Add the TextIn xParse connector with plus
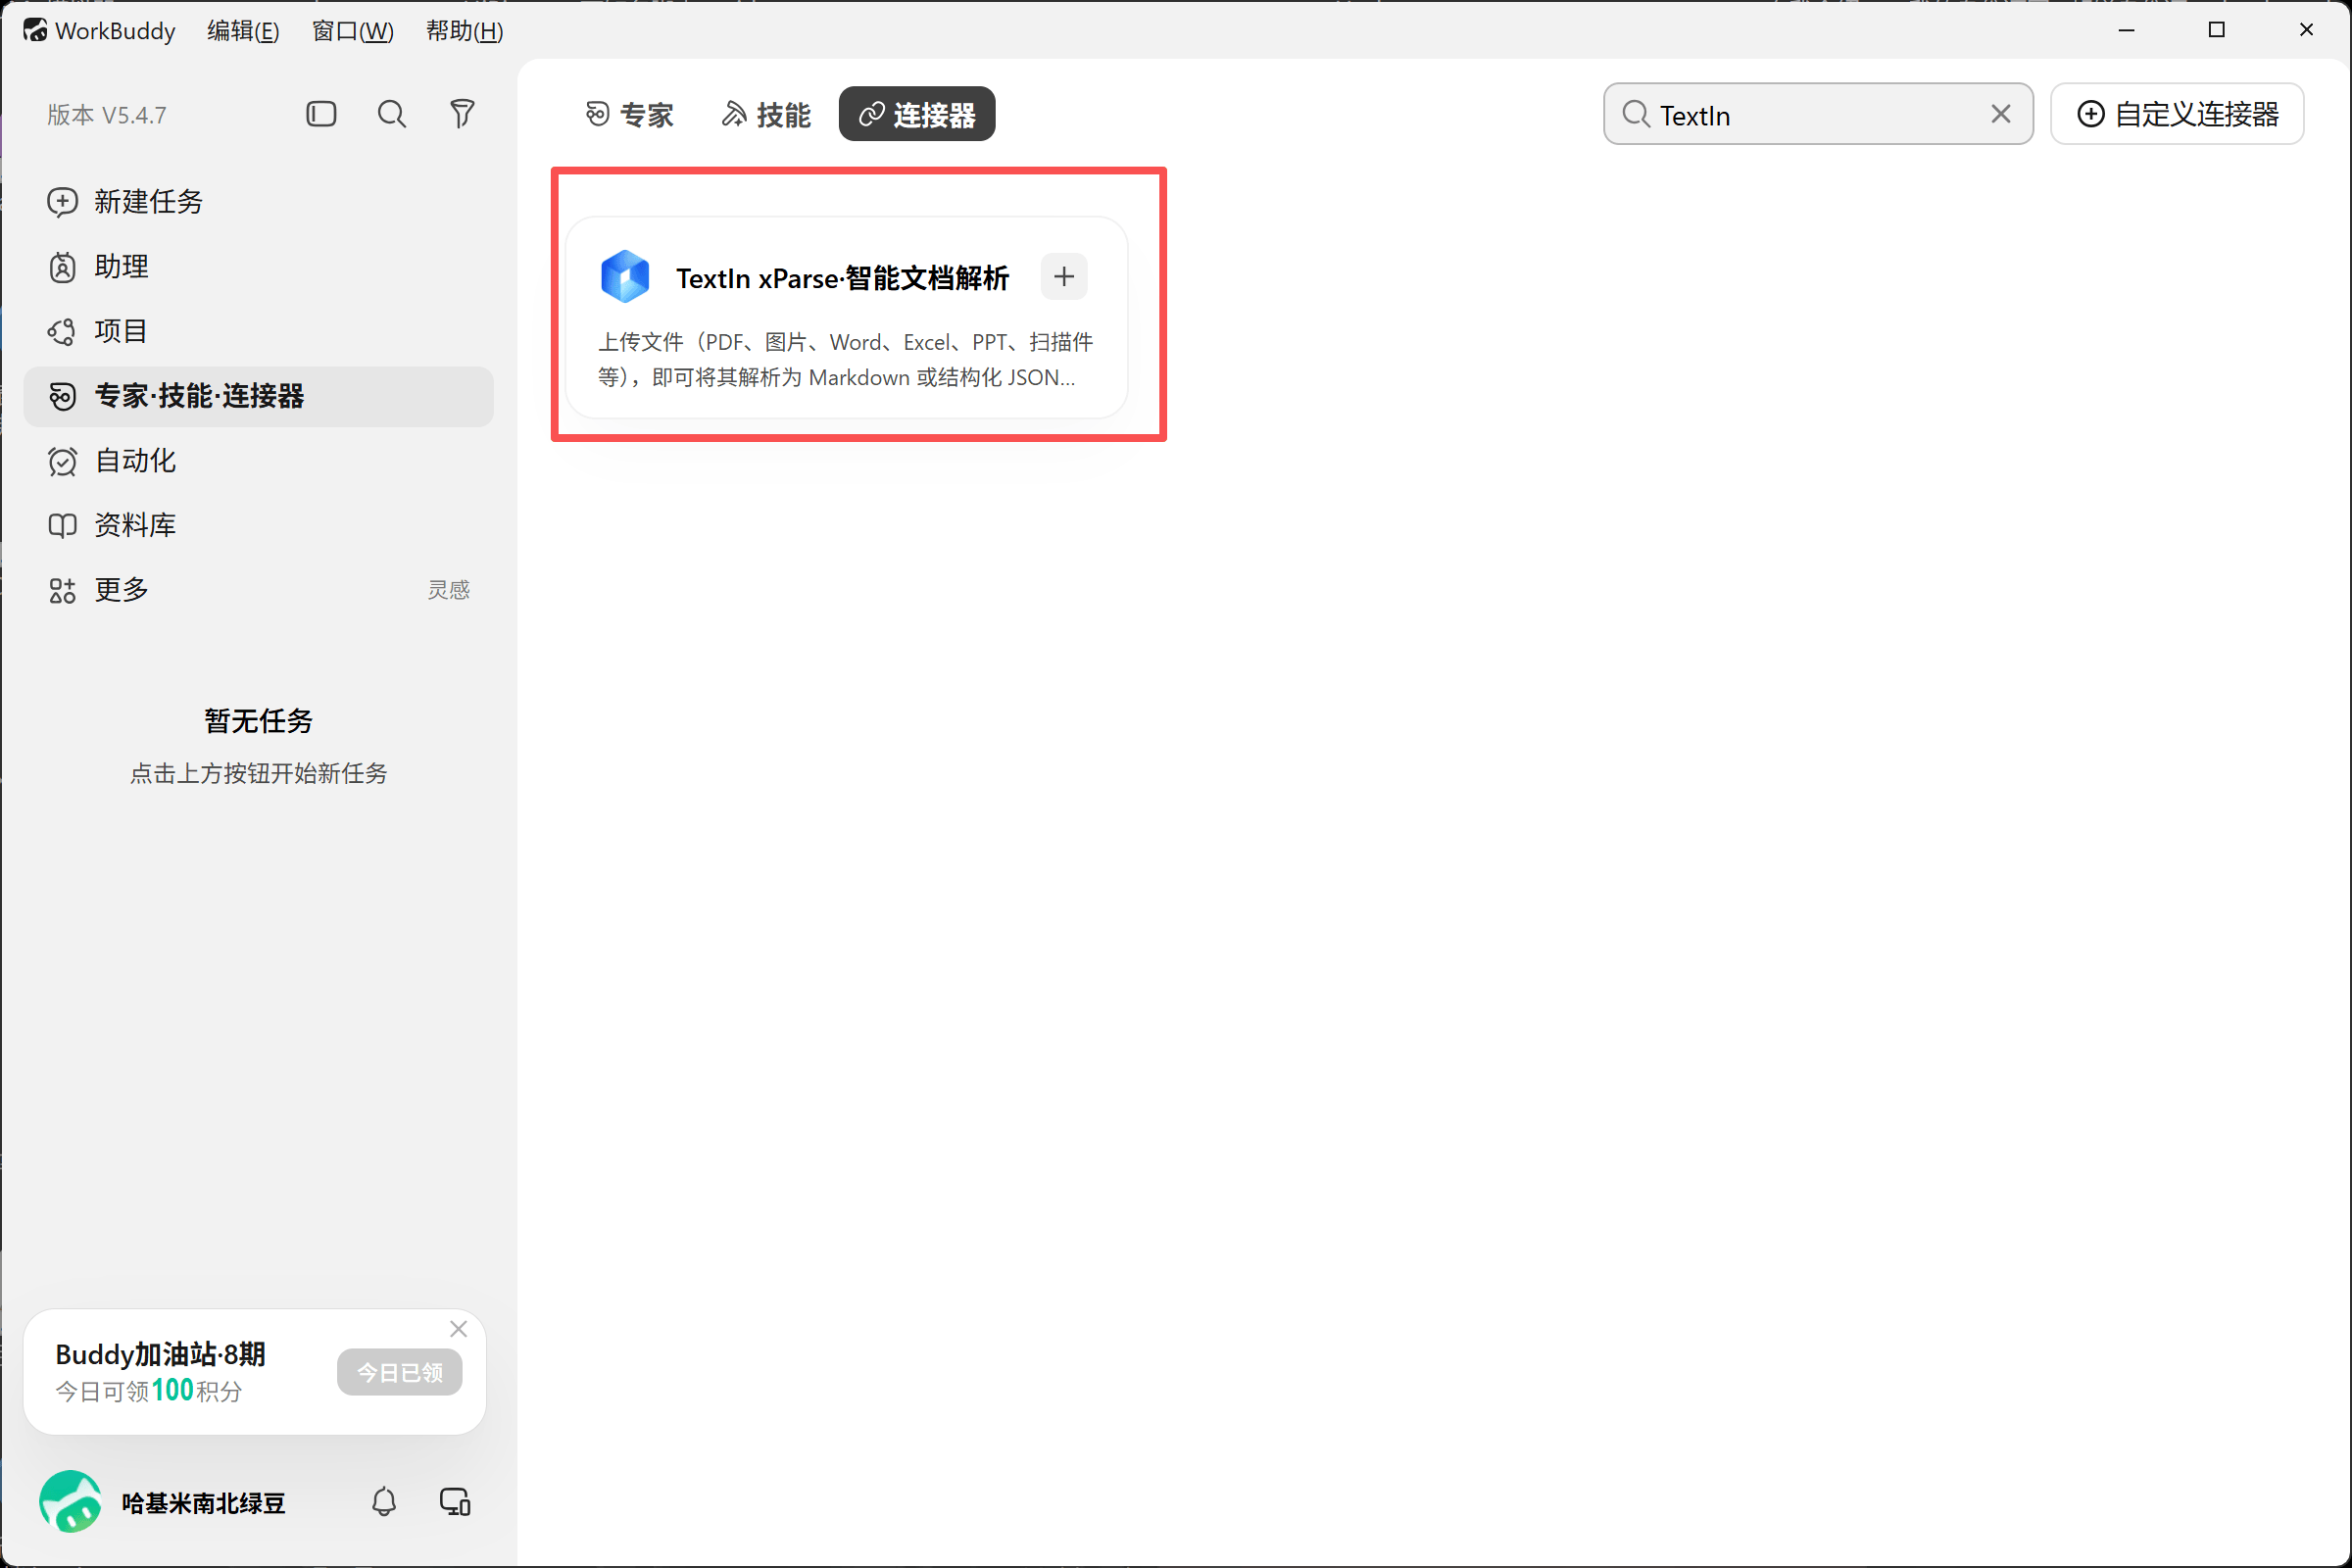 click(x=1064, y=277)
